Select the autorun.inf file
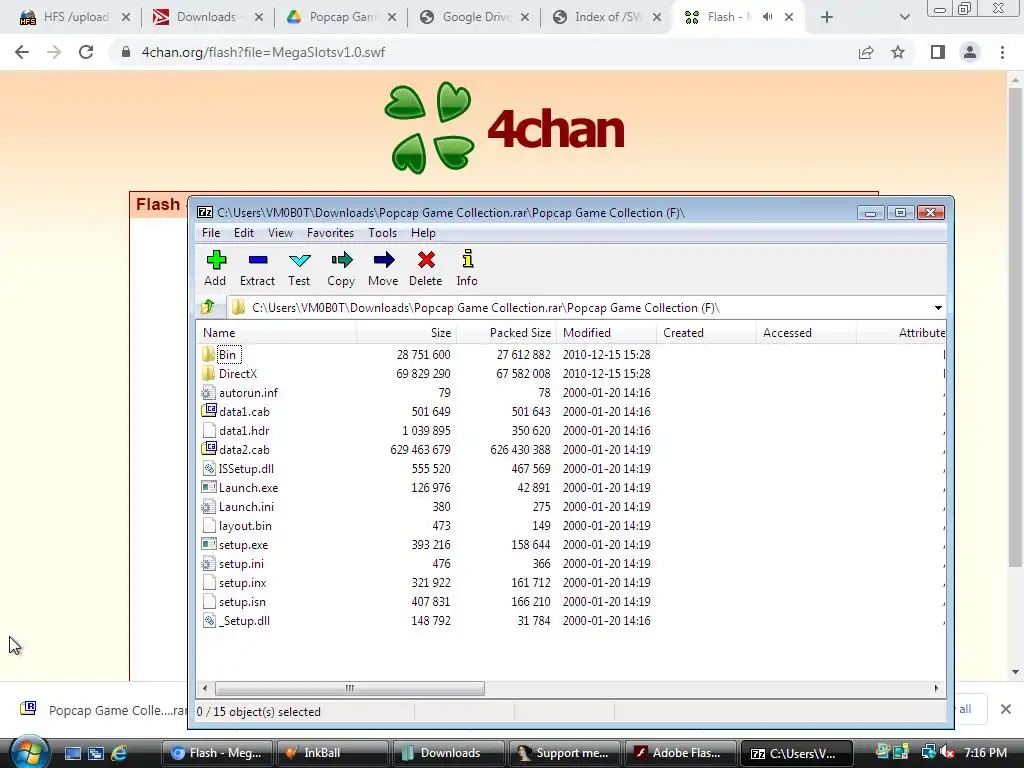1024x768 pixels. coord(248,392)
